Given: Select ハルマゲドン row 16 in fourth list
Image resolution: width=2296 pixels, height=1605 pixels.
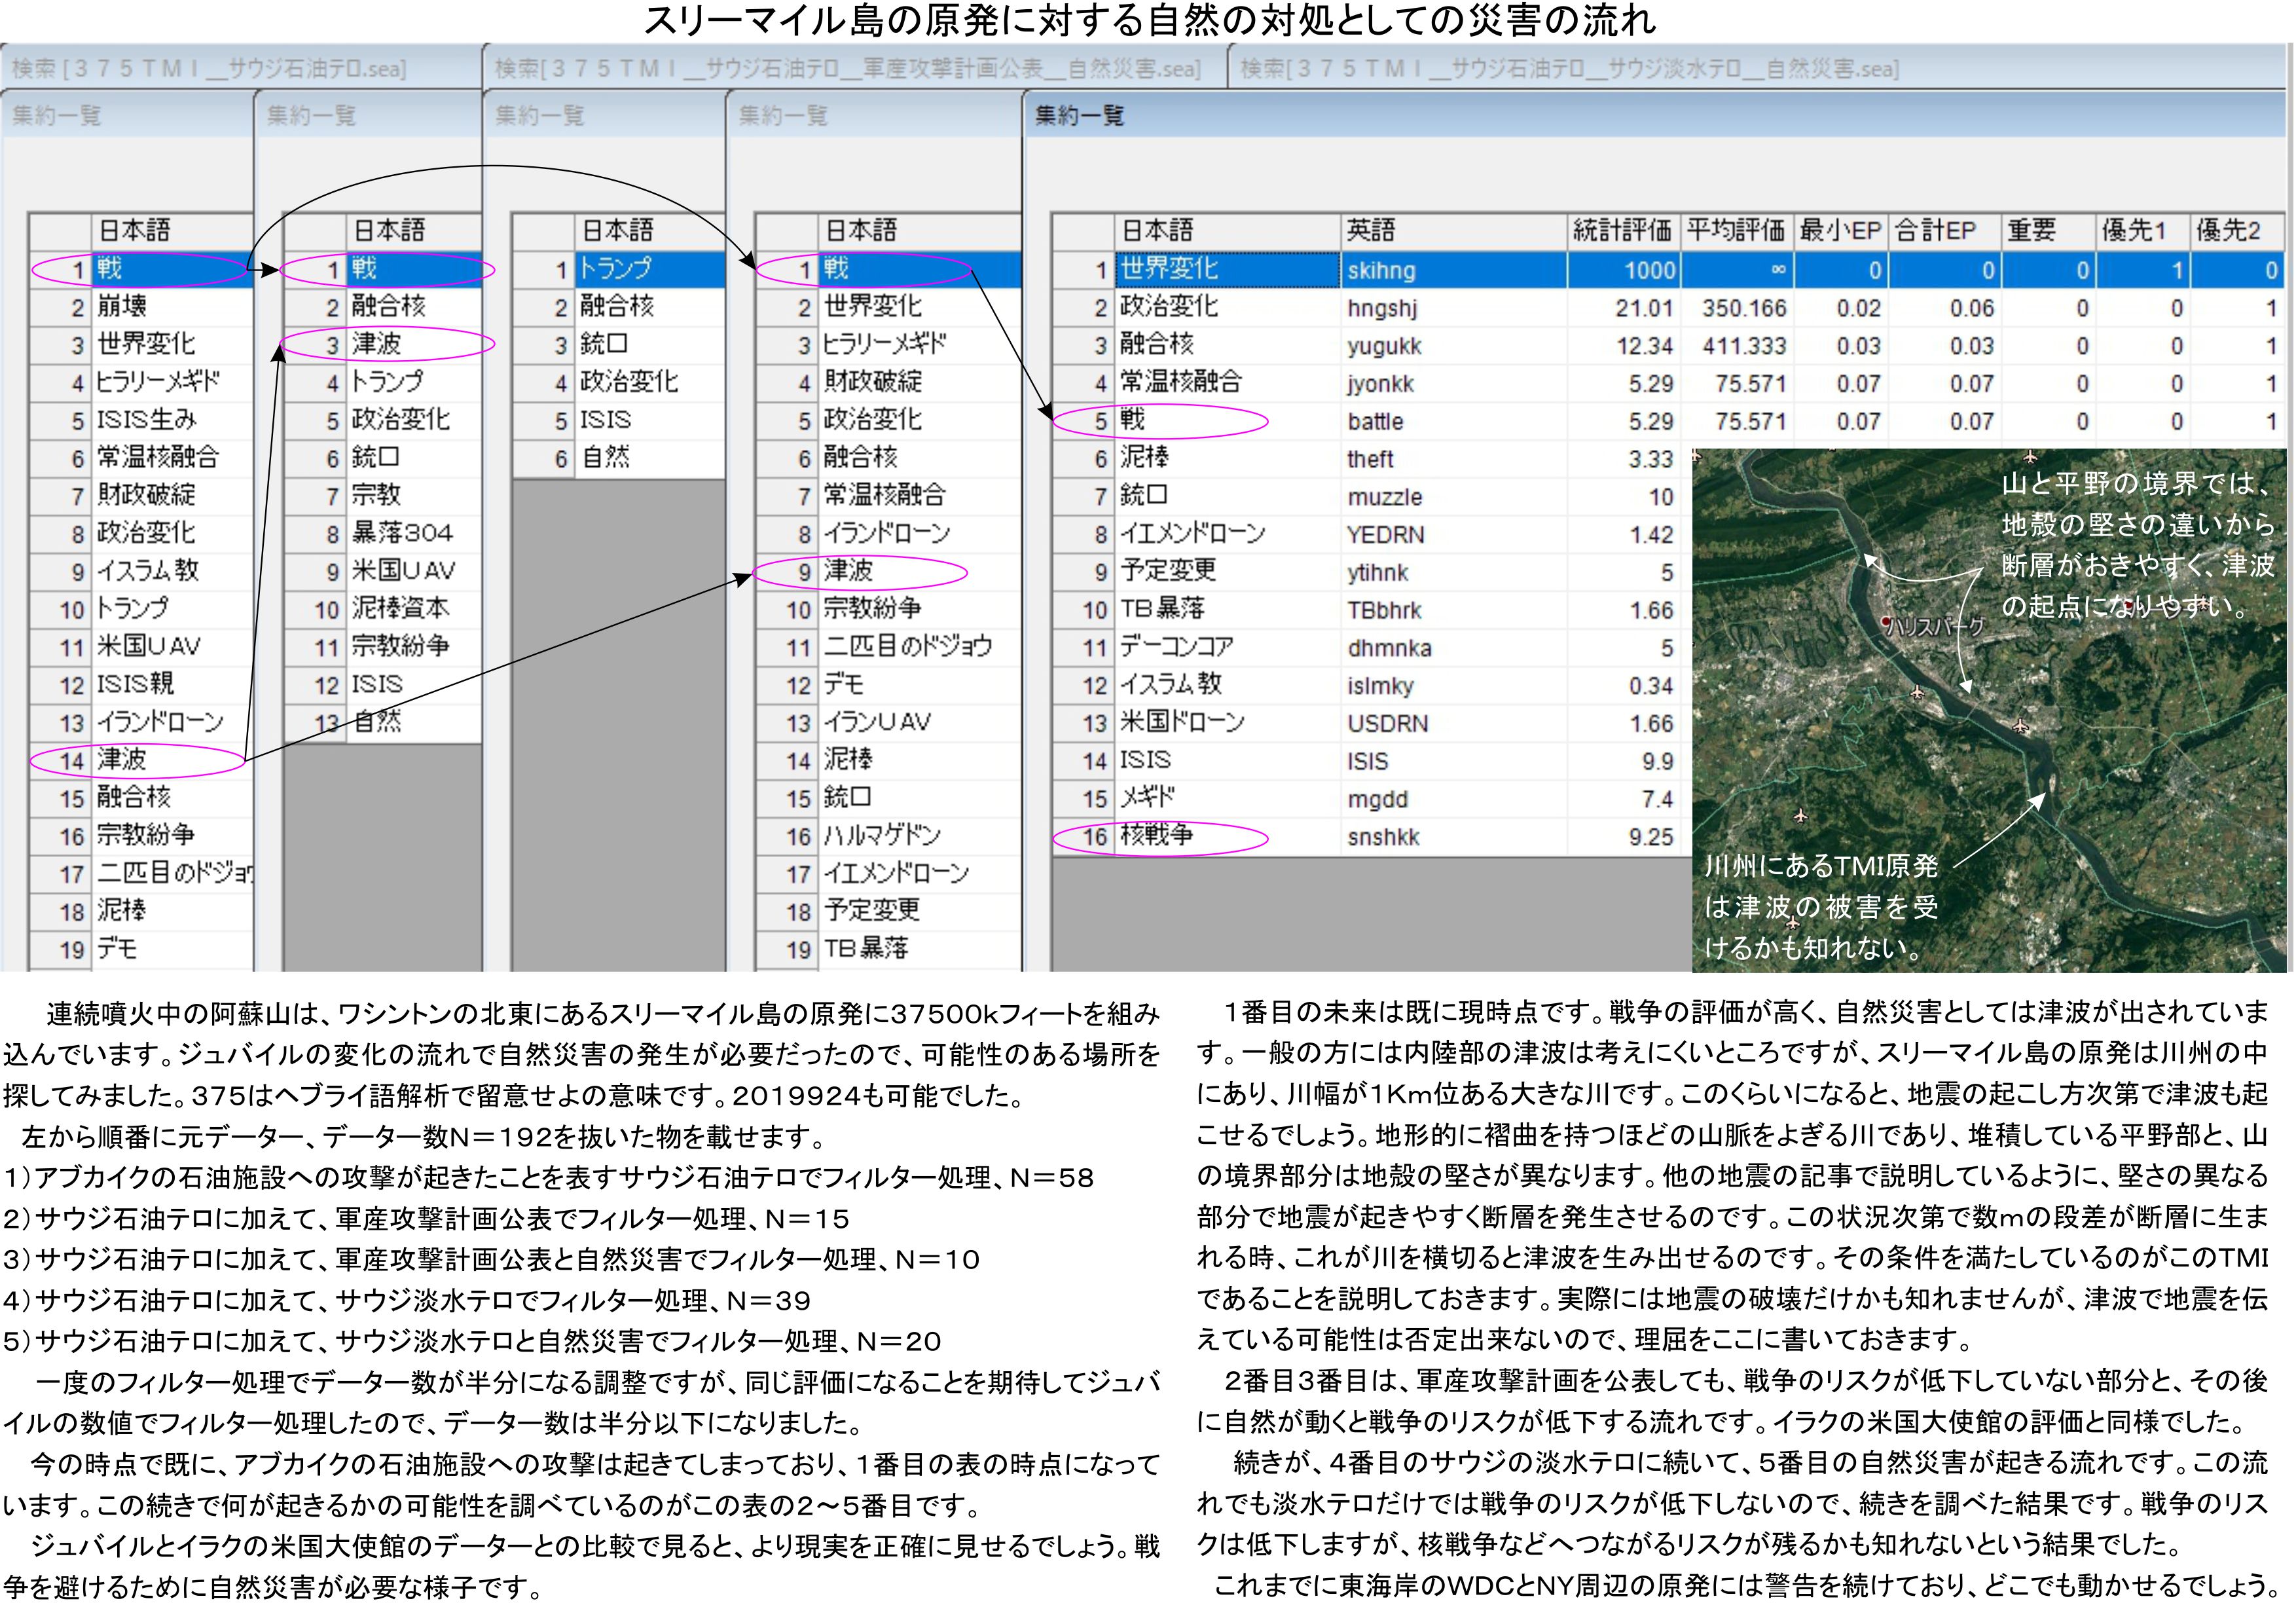Looking at the screenshot, I should 882,836.
